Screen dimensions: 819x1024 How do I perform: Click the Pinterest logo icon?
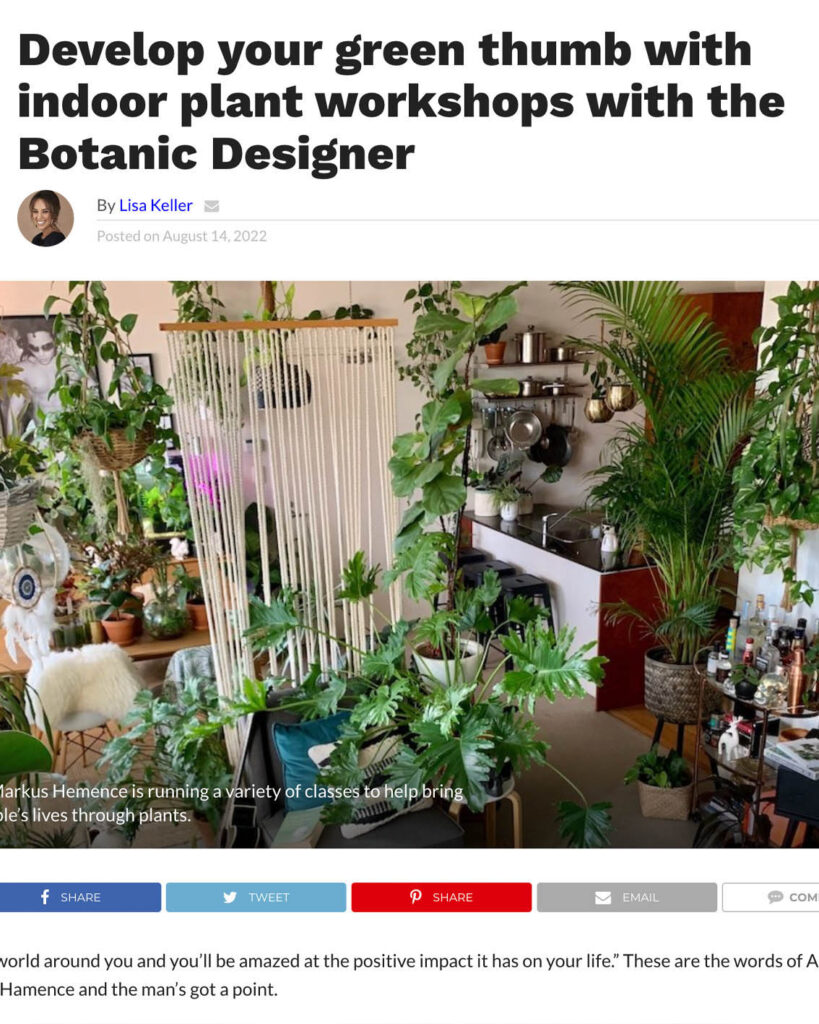(415, 897)
